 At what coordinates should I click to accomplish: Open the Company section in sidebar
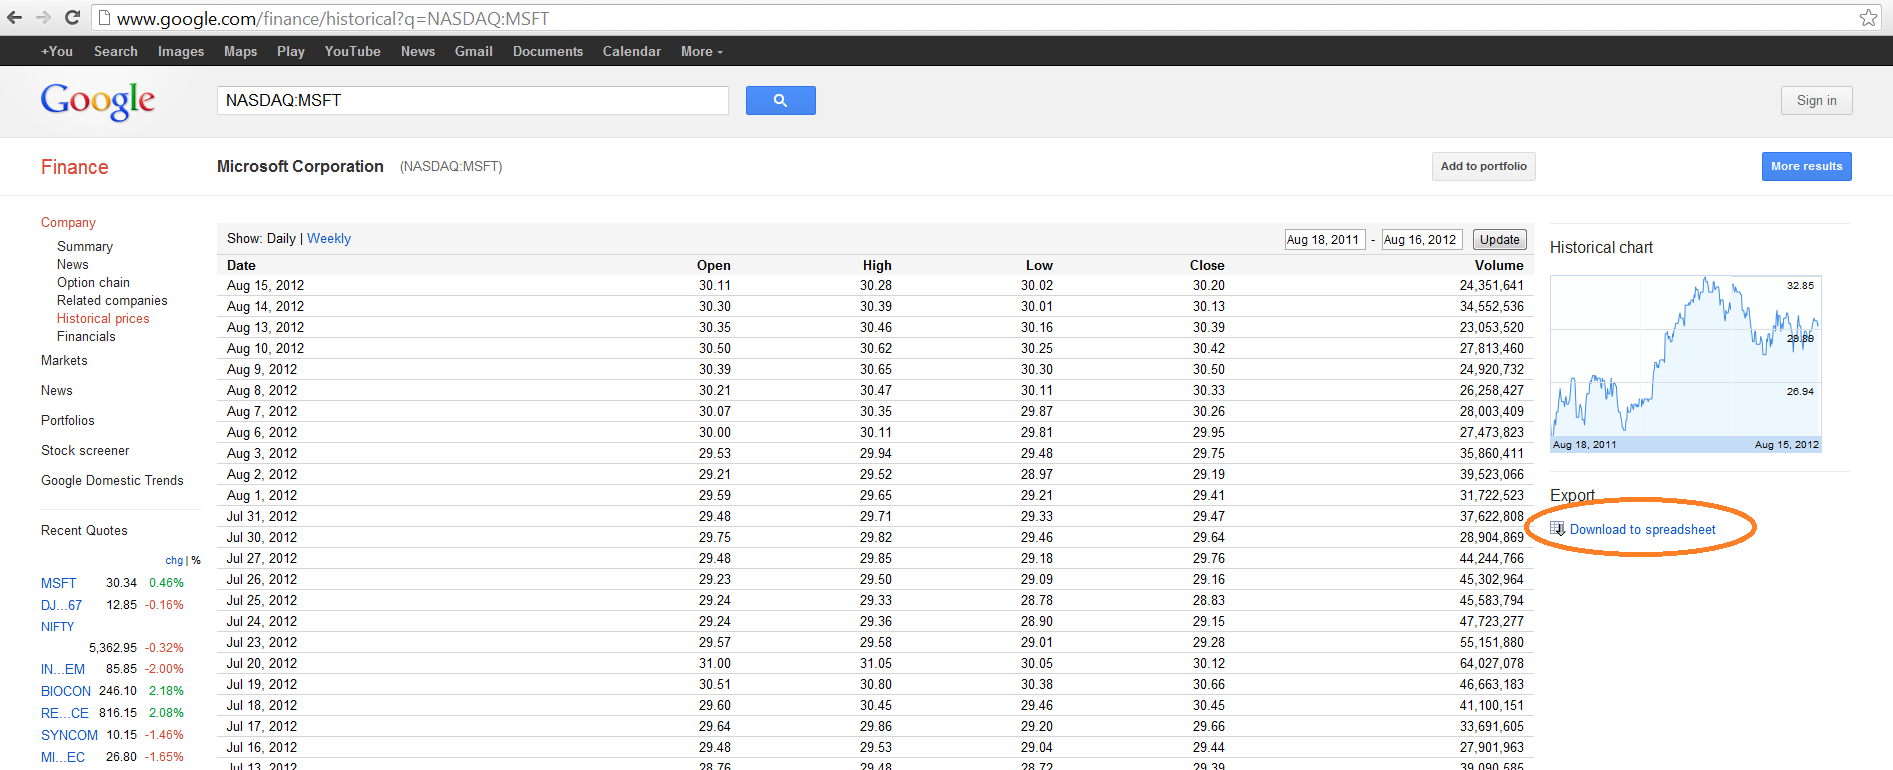(68, 222)
